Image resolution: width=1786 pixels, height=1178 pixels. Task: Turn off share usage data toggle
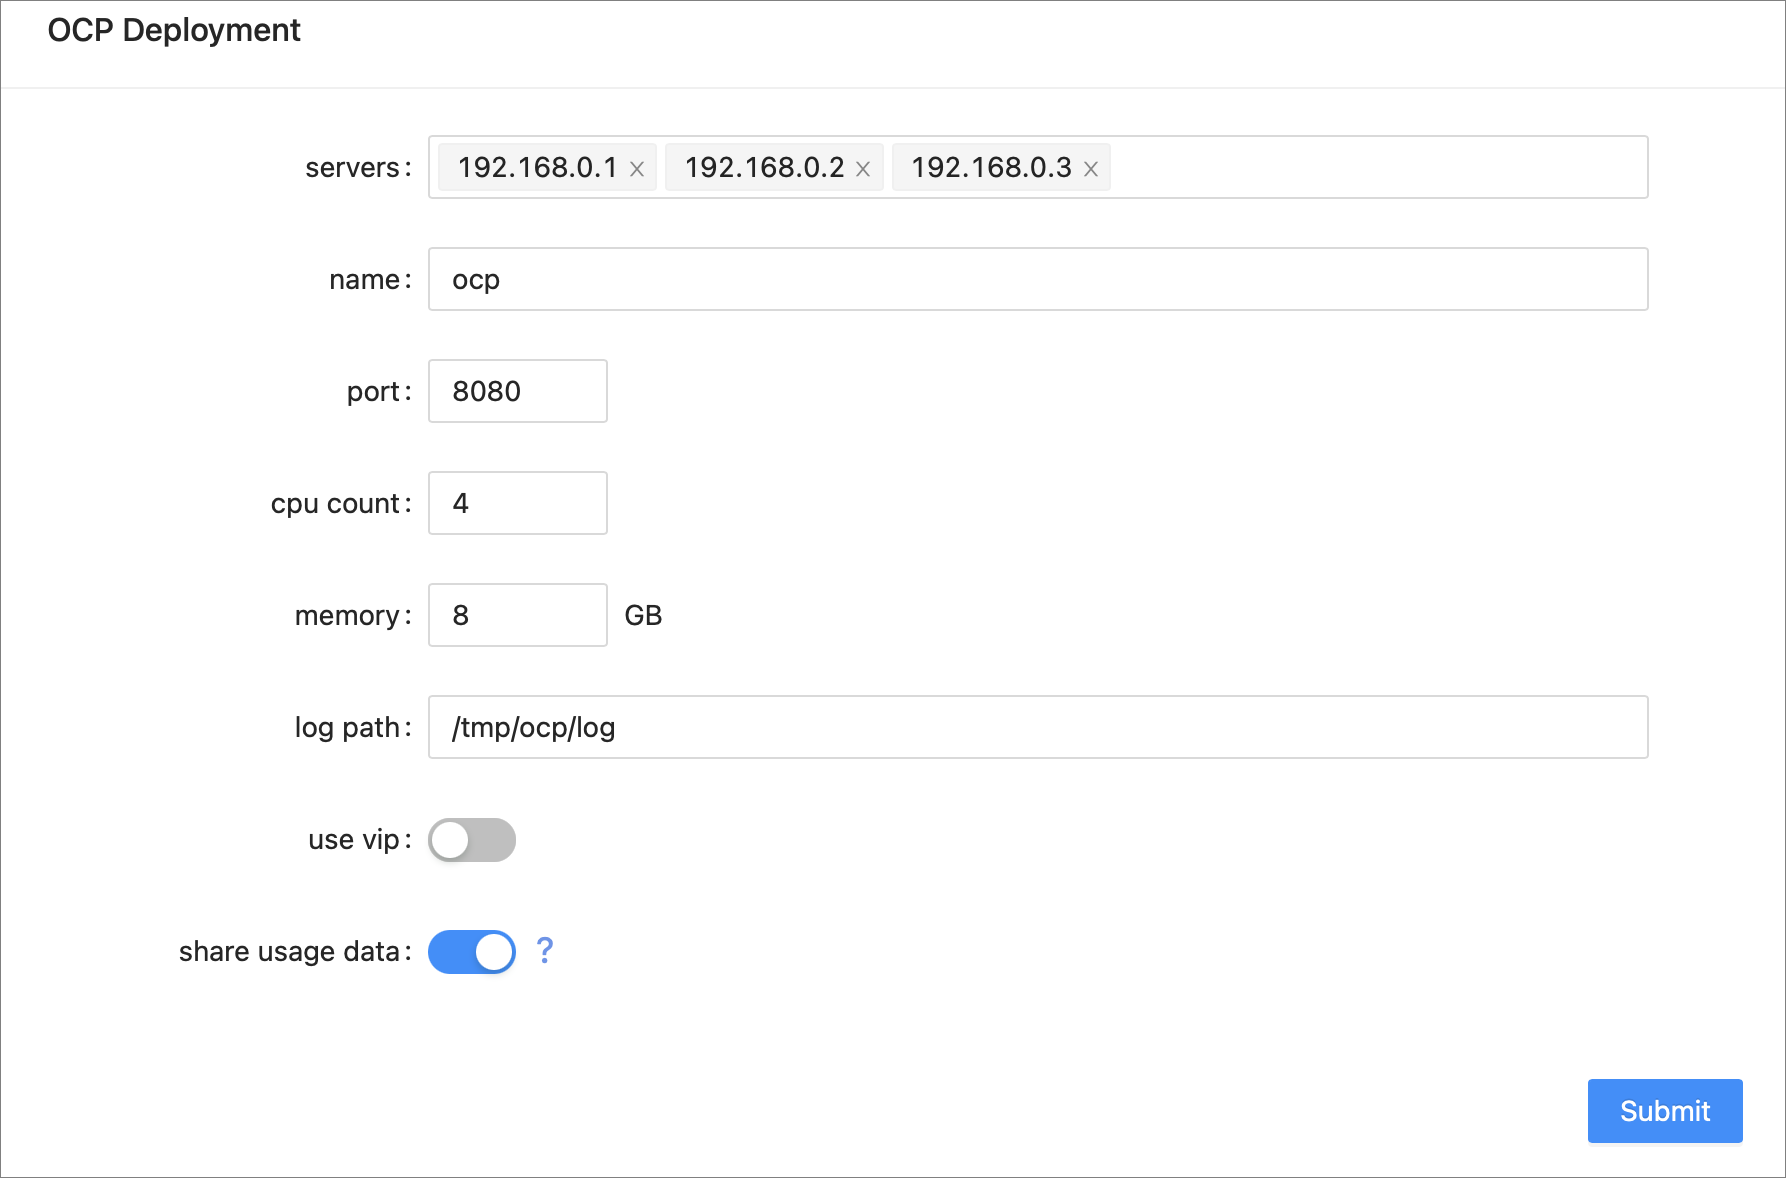472,952
